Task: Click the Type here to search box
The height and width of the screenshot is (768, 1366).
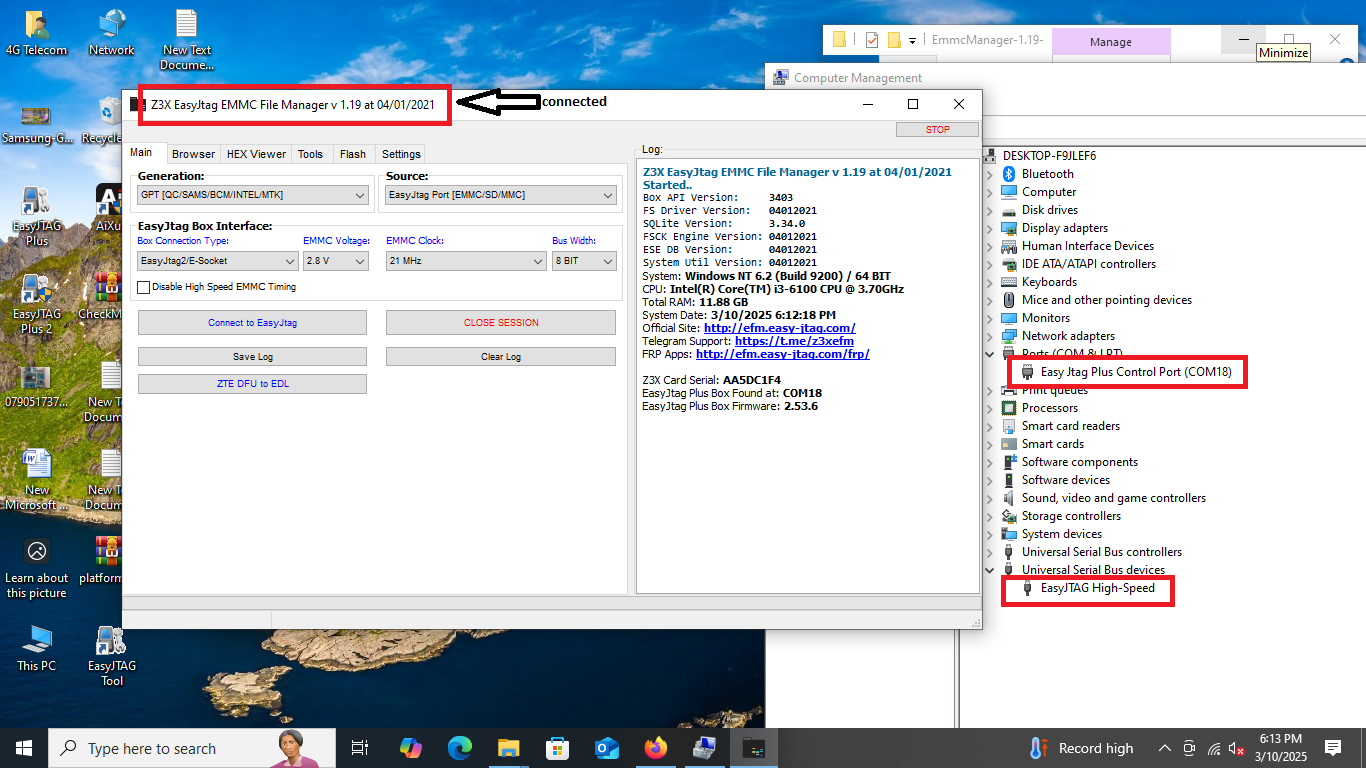Action: tap(192, 748)
